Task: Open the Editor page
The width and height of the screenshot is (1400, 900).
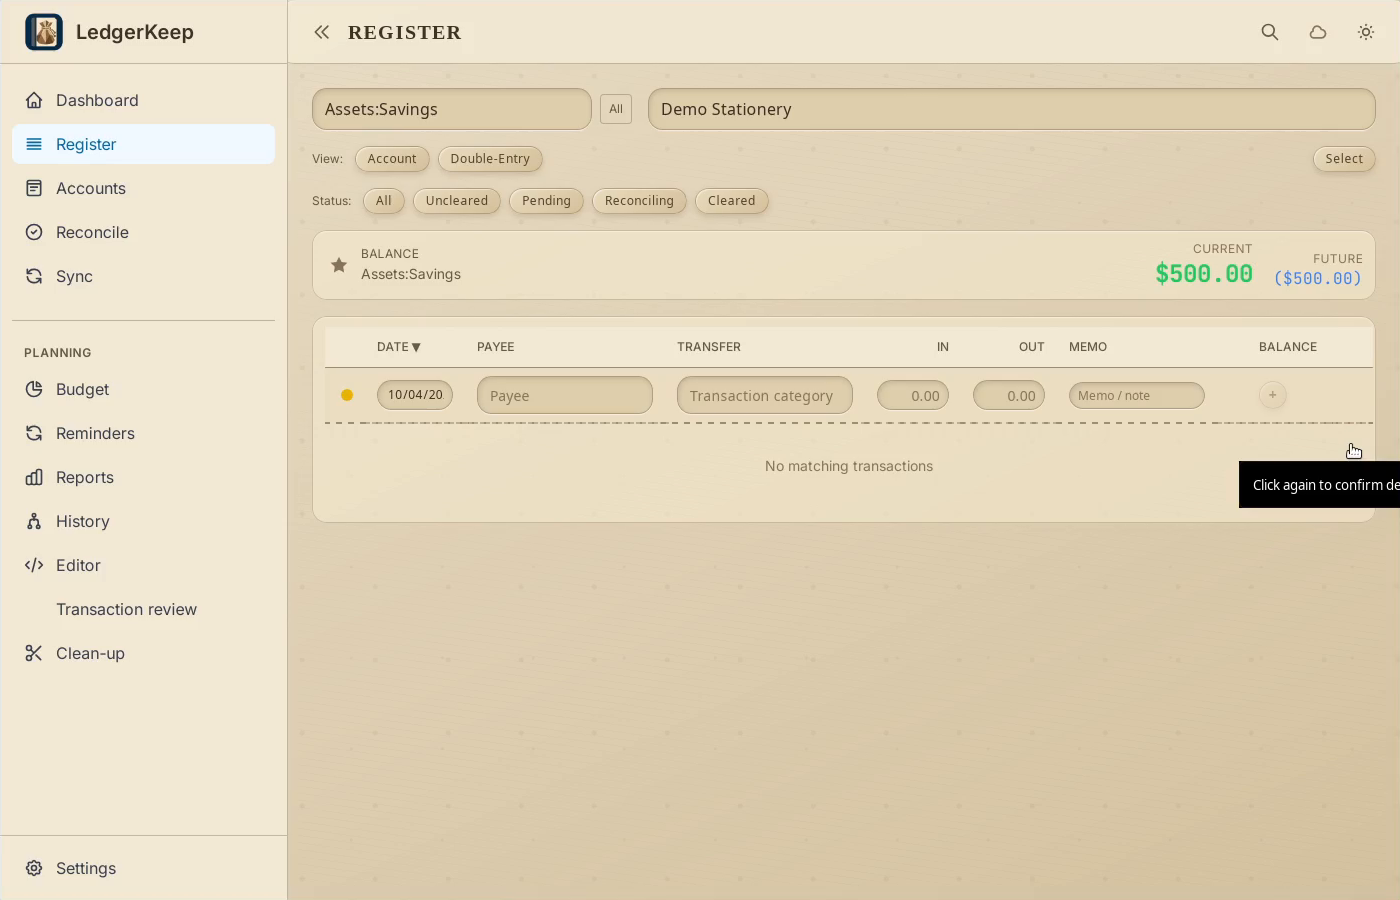Action: (143, 565)
